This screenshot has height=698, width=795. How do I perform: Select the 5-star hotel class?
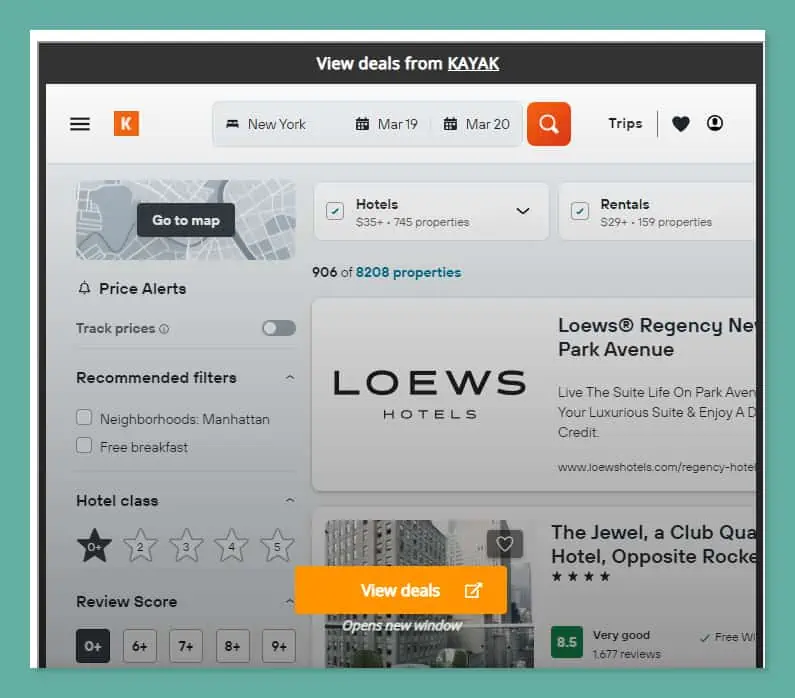pyautogui.click(x=277, y=546)
